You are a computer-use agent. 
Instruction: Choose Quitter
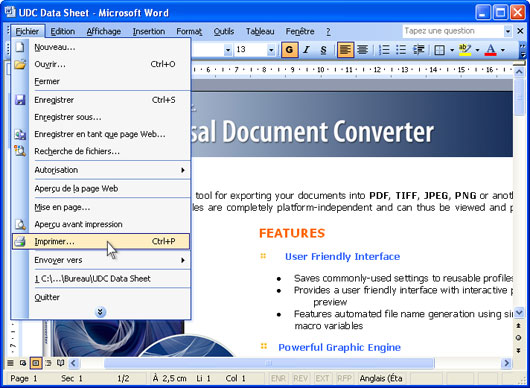tap(101, 297)
